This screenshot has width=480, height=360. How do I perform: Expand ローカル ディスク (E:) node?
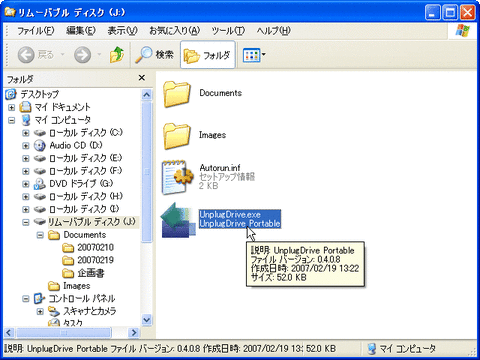click(26, 158)
